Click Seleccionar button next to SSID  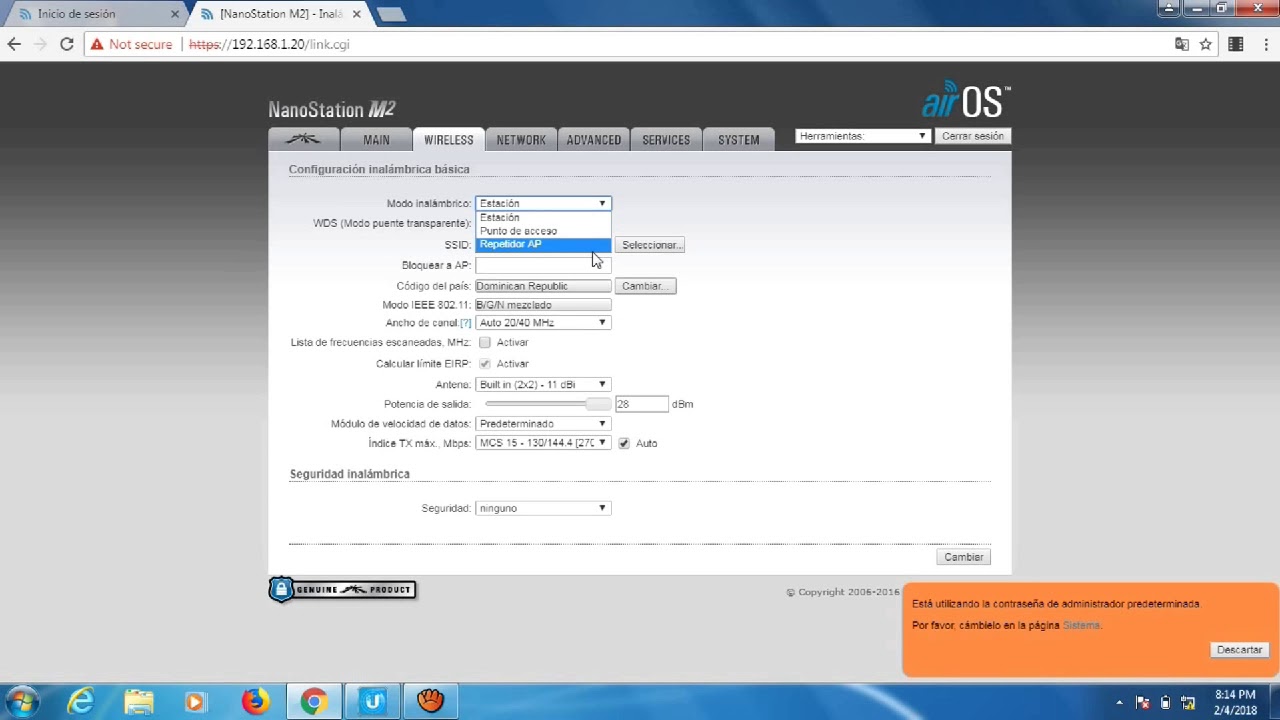pyautogui.click(x=651, y=245)
